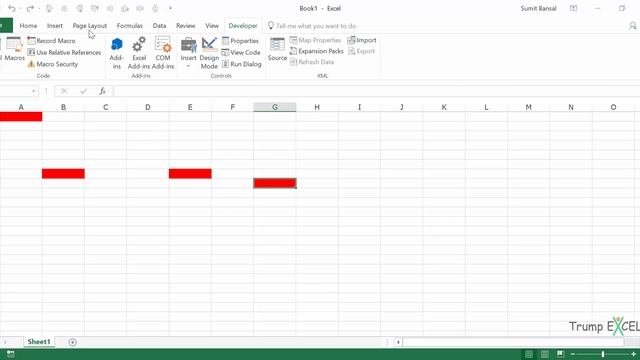
Task: Click the Undo arrow in the title bar
Action: (x=11, y=9)
